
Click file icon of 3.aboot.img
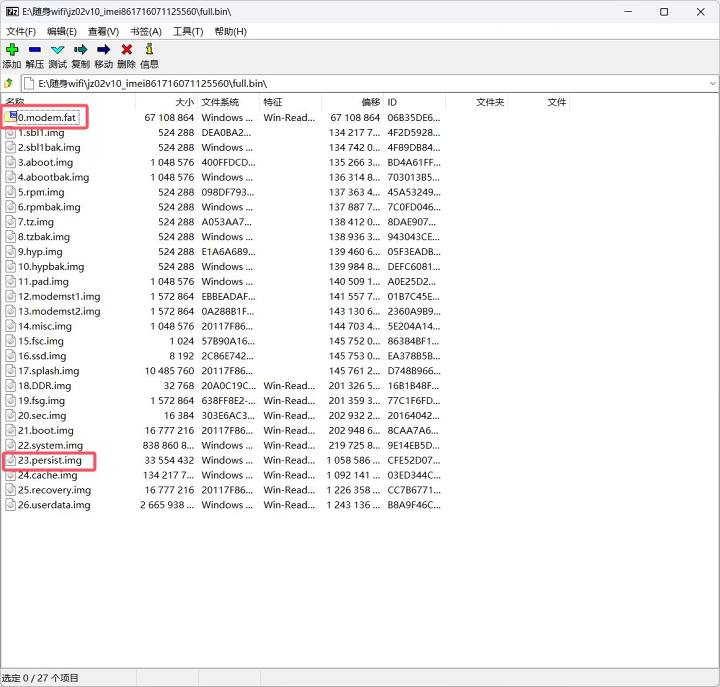(10, 162)
